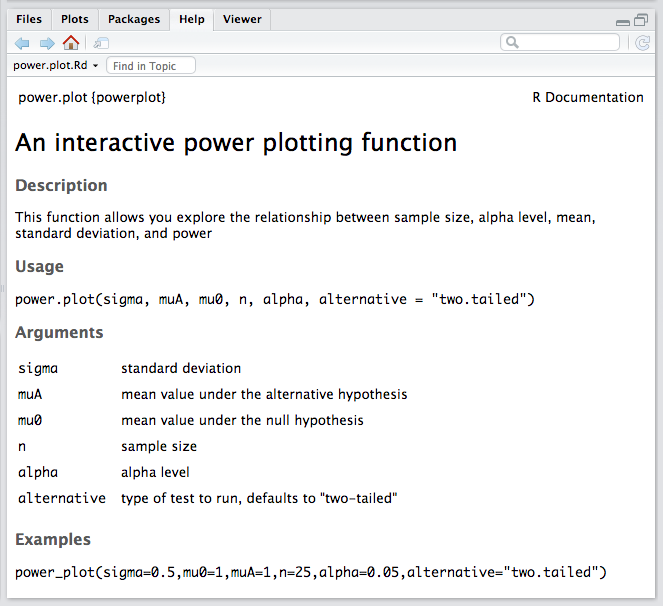Open the Help home page
663x606 pixels.
point(71,43)
